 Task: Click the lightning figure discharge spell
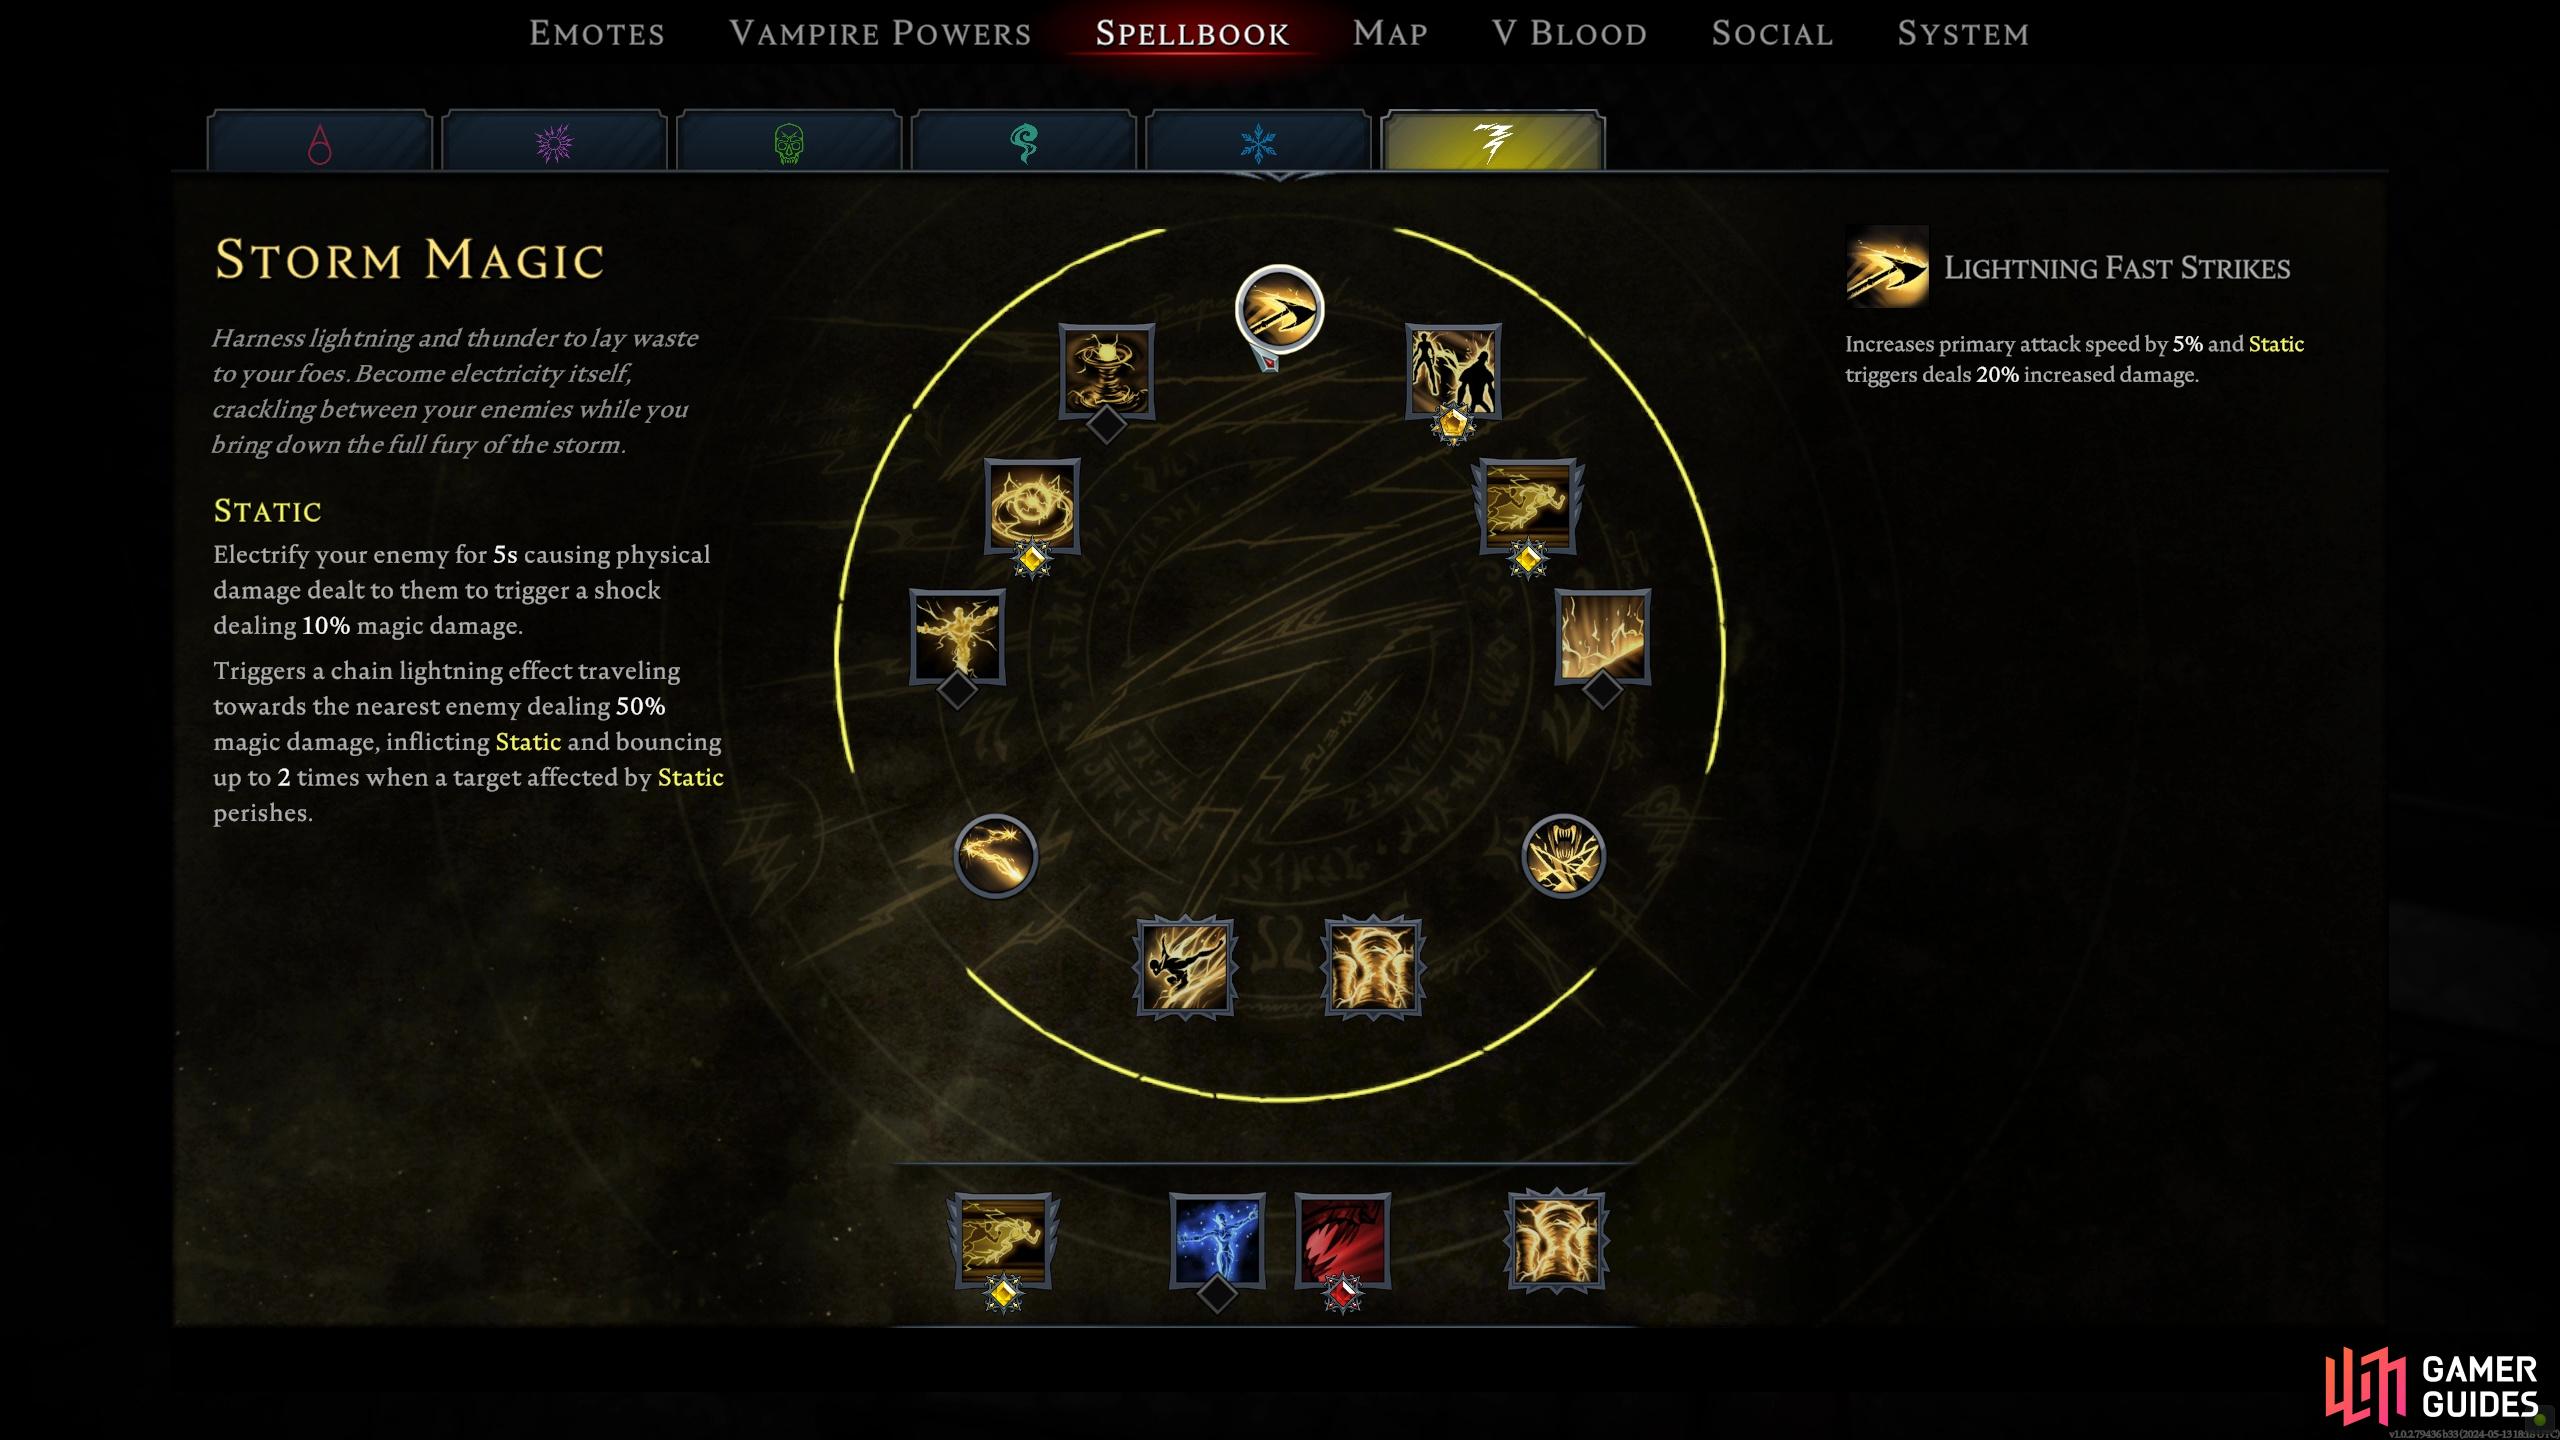(957, 637)
